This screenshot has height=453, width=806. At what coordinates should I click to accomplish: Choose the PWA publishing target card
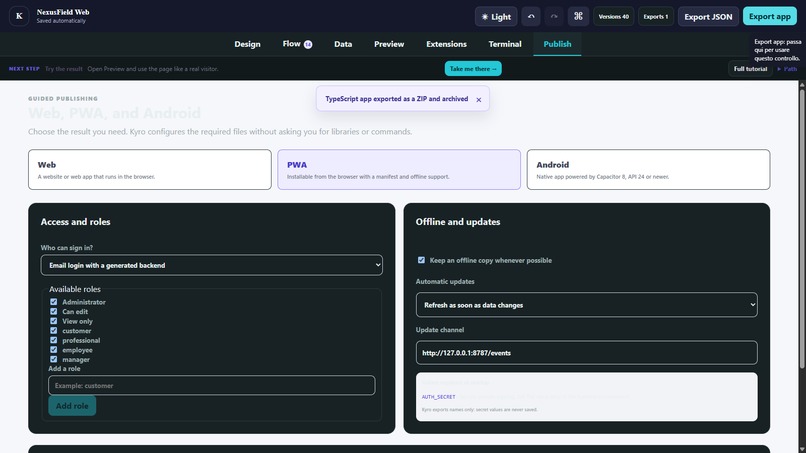click(x=399, y=170)
